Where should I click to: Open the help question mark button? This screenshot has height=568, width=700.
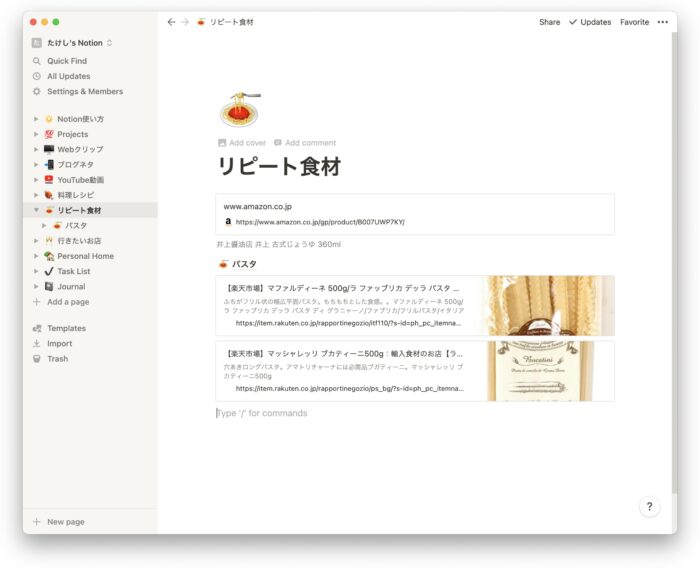click(649, 507)
